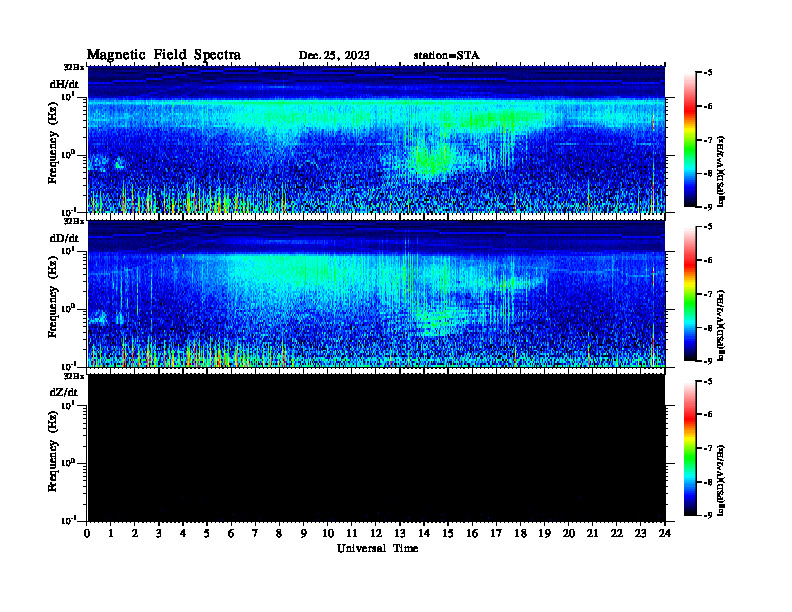Click the "-9" value on dH/dt color bar

(x=708, y=207)
